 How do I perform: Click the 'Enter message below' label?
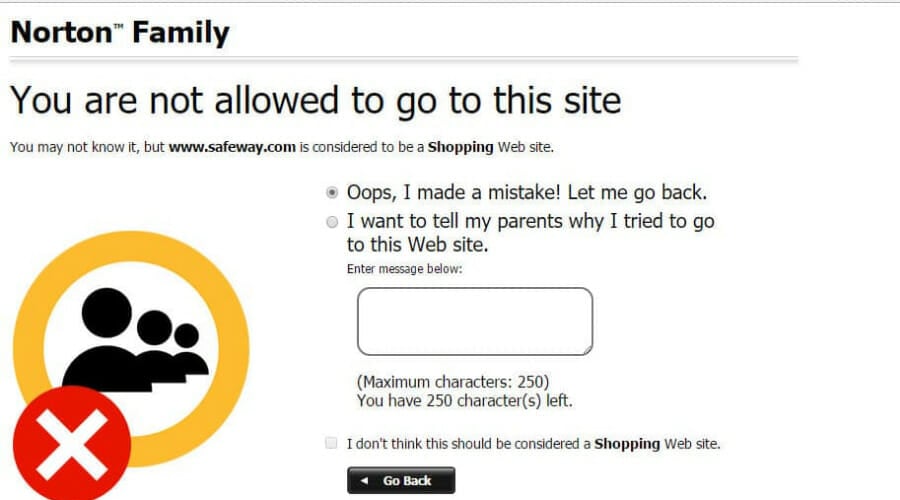pos(404,269)
